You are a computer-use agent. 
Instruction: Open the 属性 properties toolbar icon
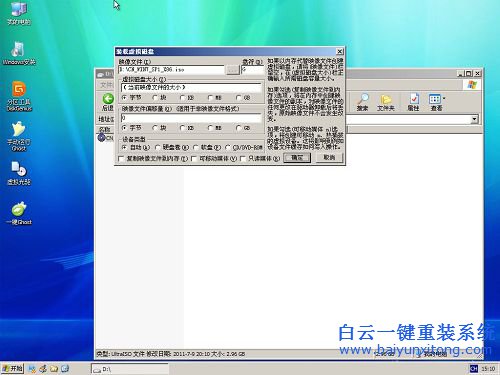click(413, 102)
